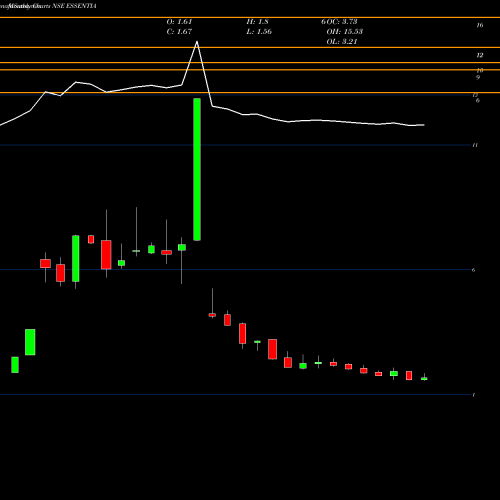Click the '12' price axis label
Viewport: 500px width, 500px height.
point(480,55)
